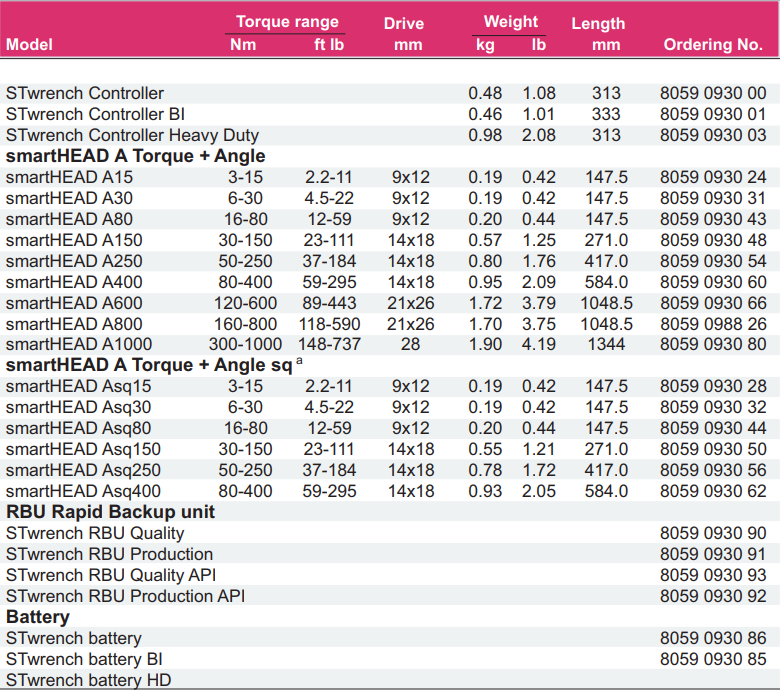This screenshot has width=780, height=695.
Task: Click ordering number 8059 0930 48
Action: pos(713,240)
